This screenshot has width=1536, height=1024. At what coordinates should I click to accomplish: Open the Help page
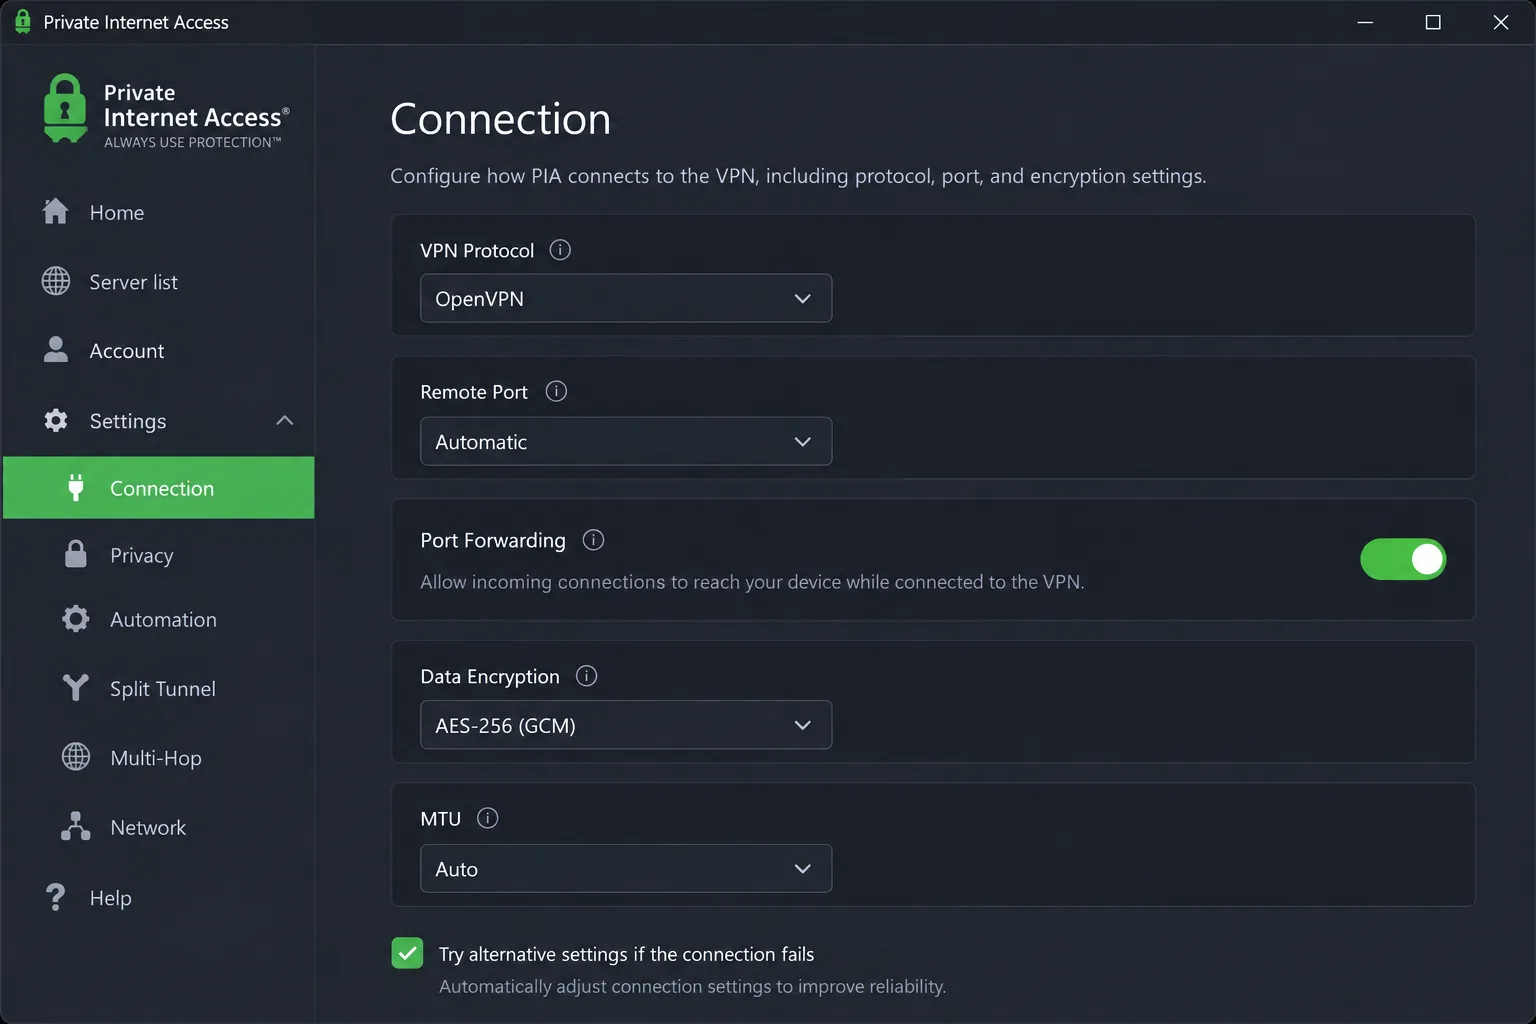[159, 897]
